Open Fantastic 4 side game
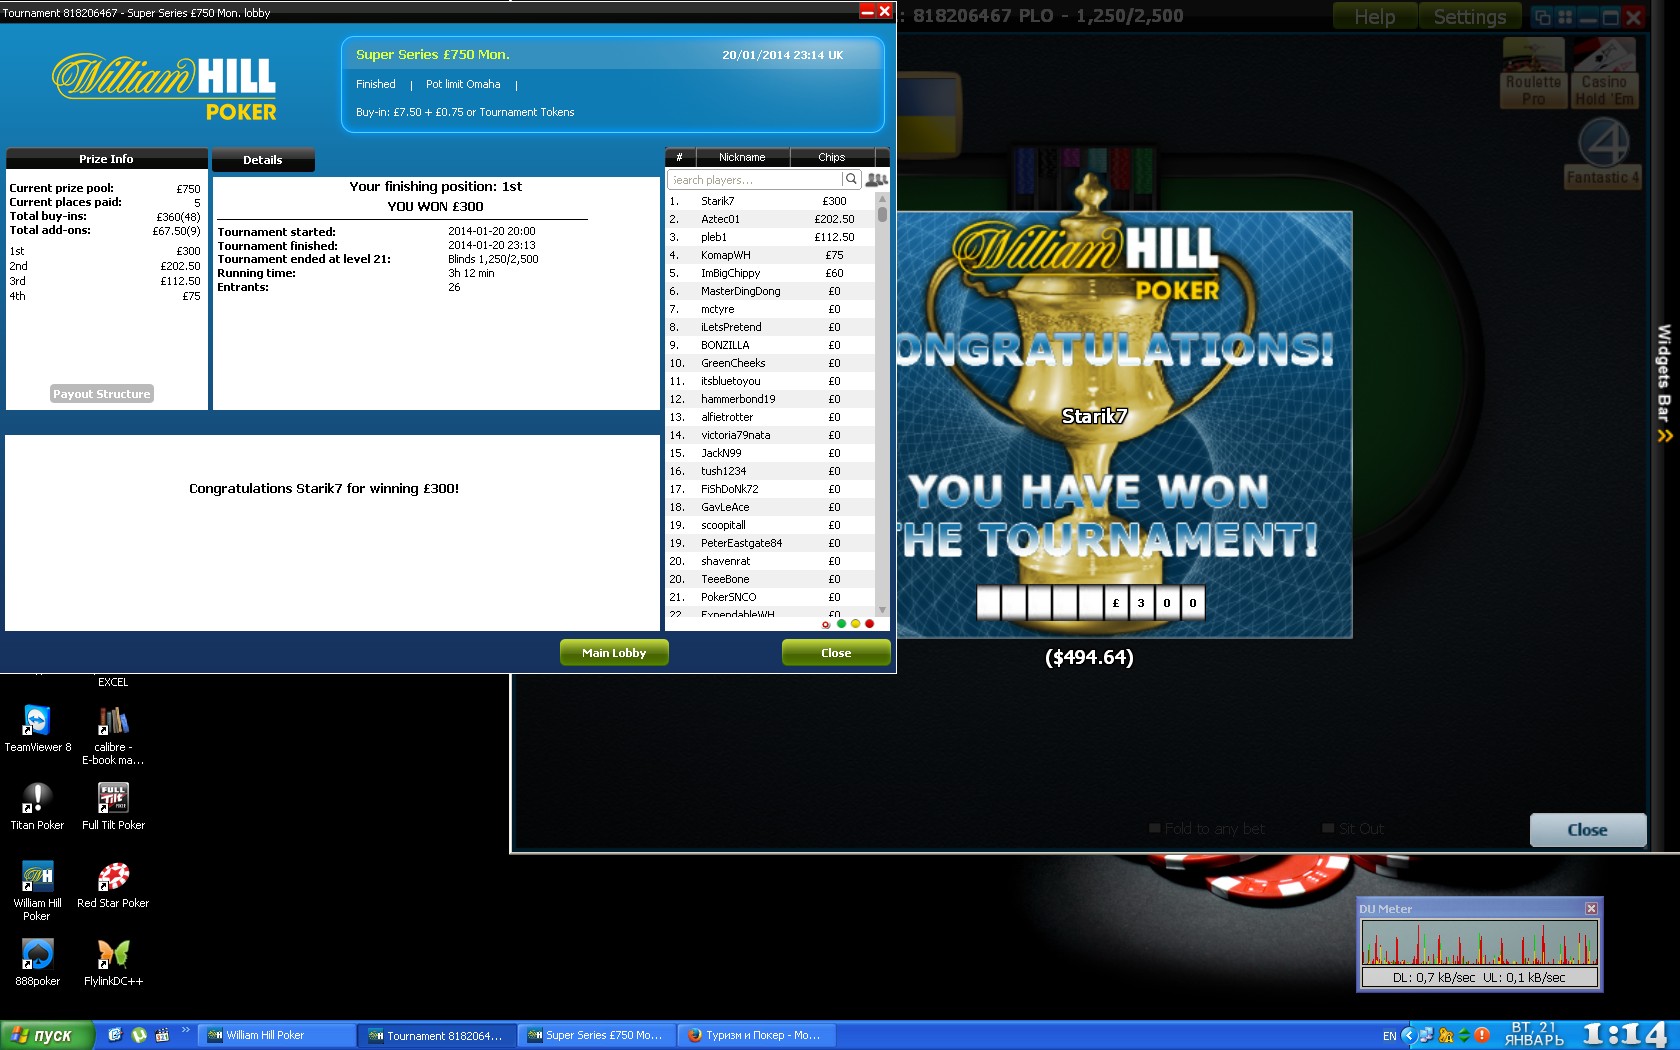This screenshot has width=1680, height=1050. tap(1603, 153)
